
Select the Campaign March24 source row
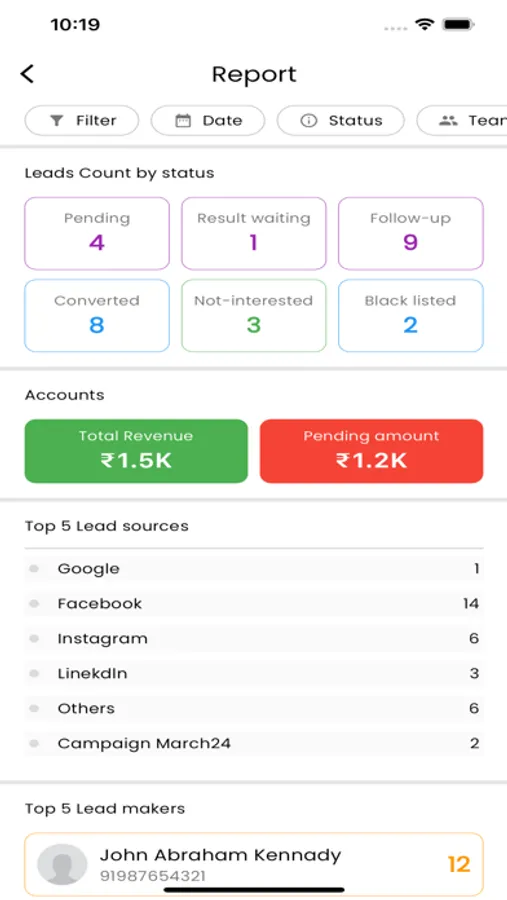click(254, 743)
